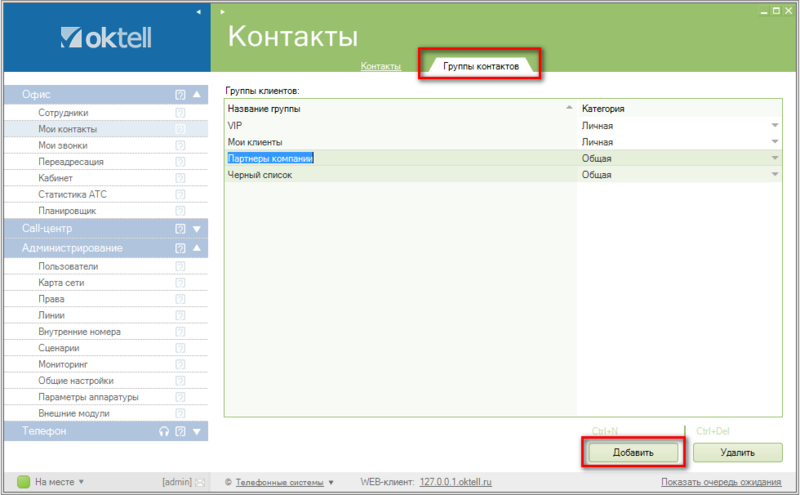Open help icon next to Сотрудники
Viewport: 800px width, 495px height.
coord(180,113)
